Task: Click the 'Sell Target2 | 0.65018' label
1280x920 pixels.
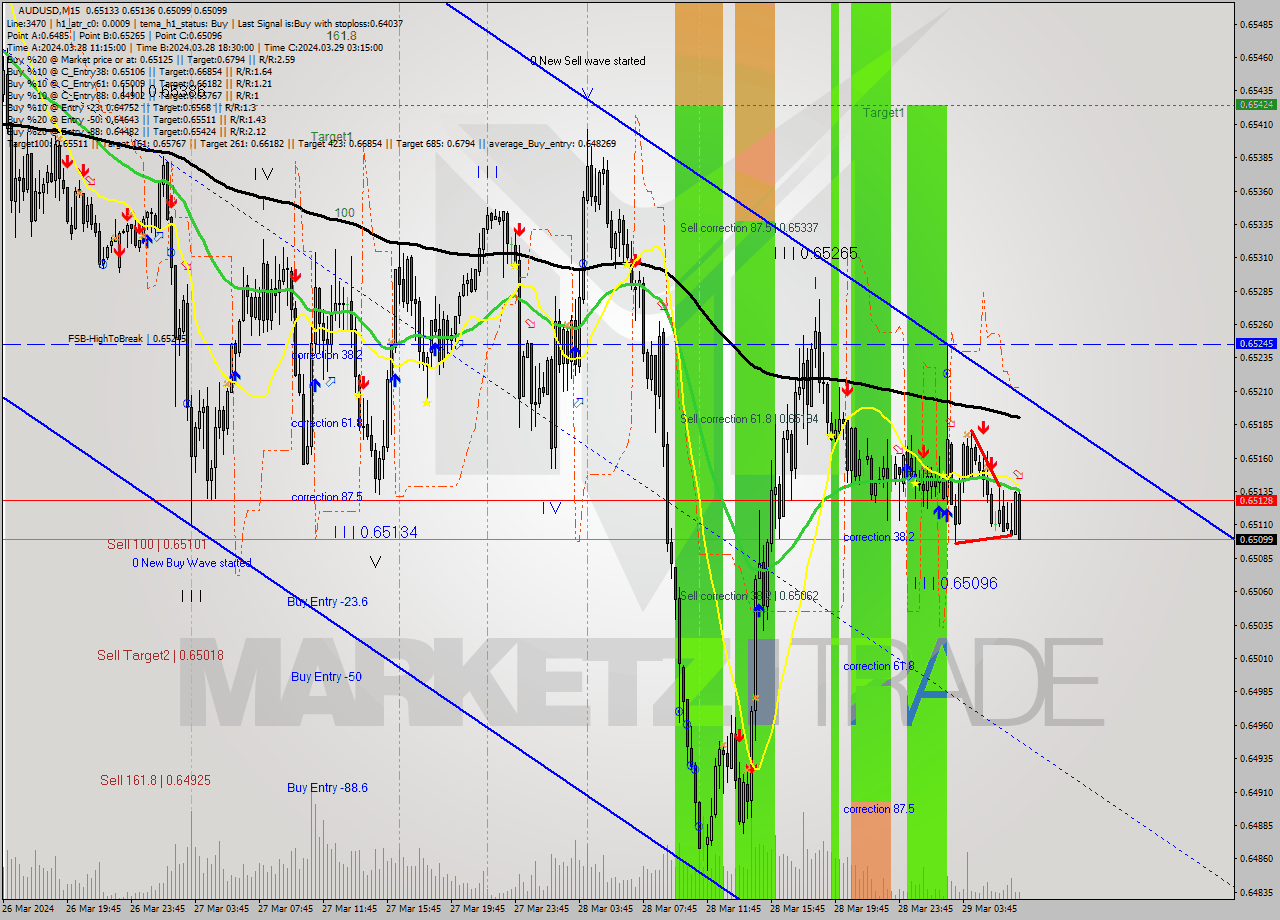Action: [160, 656]
